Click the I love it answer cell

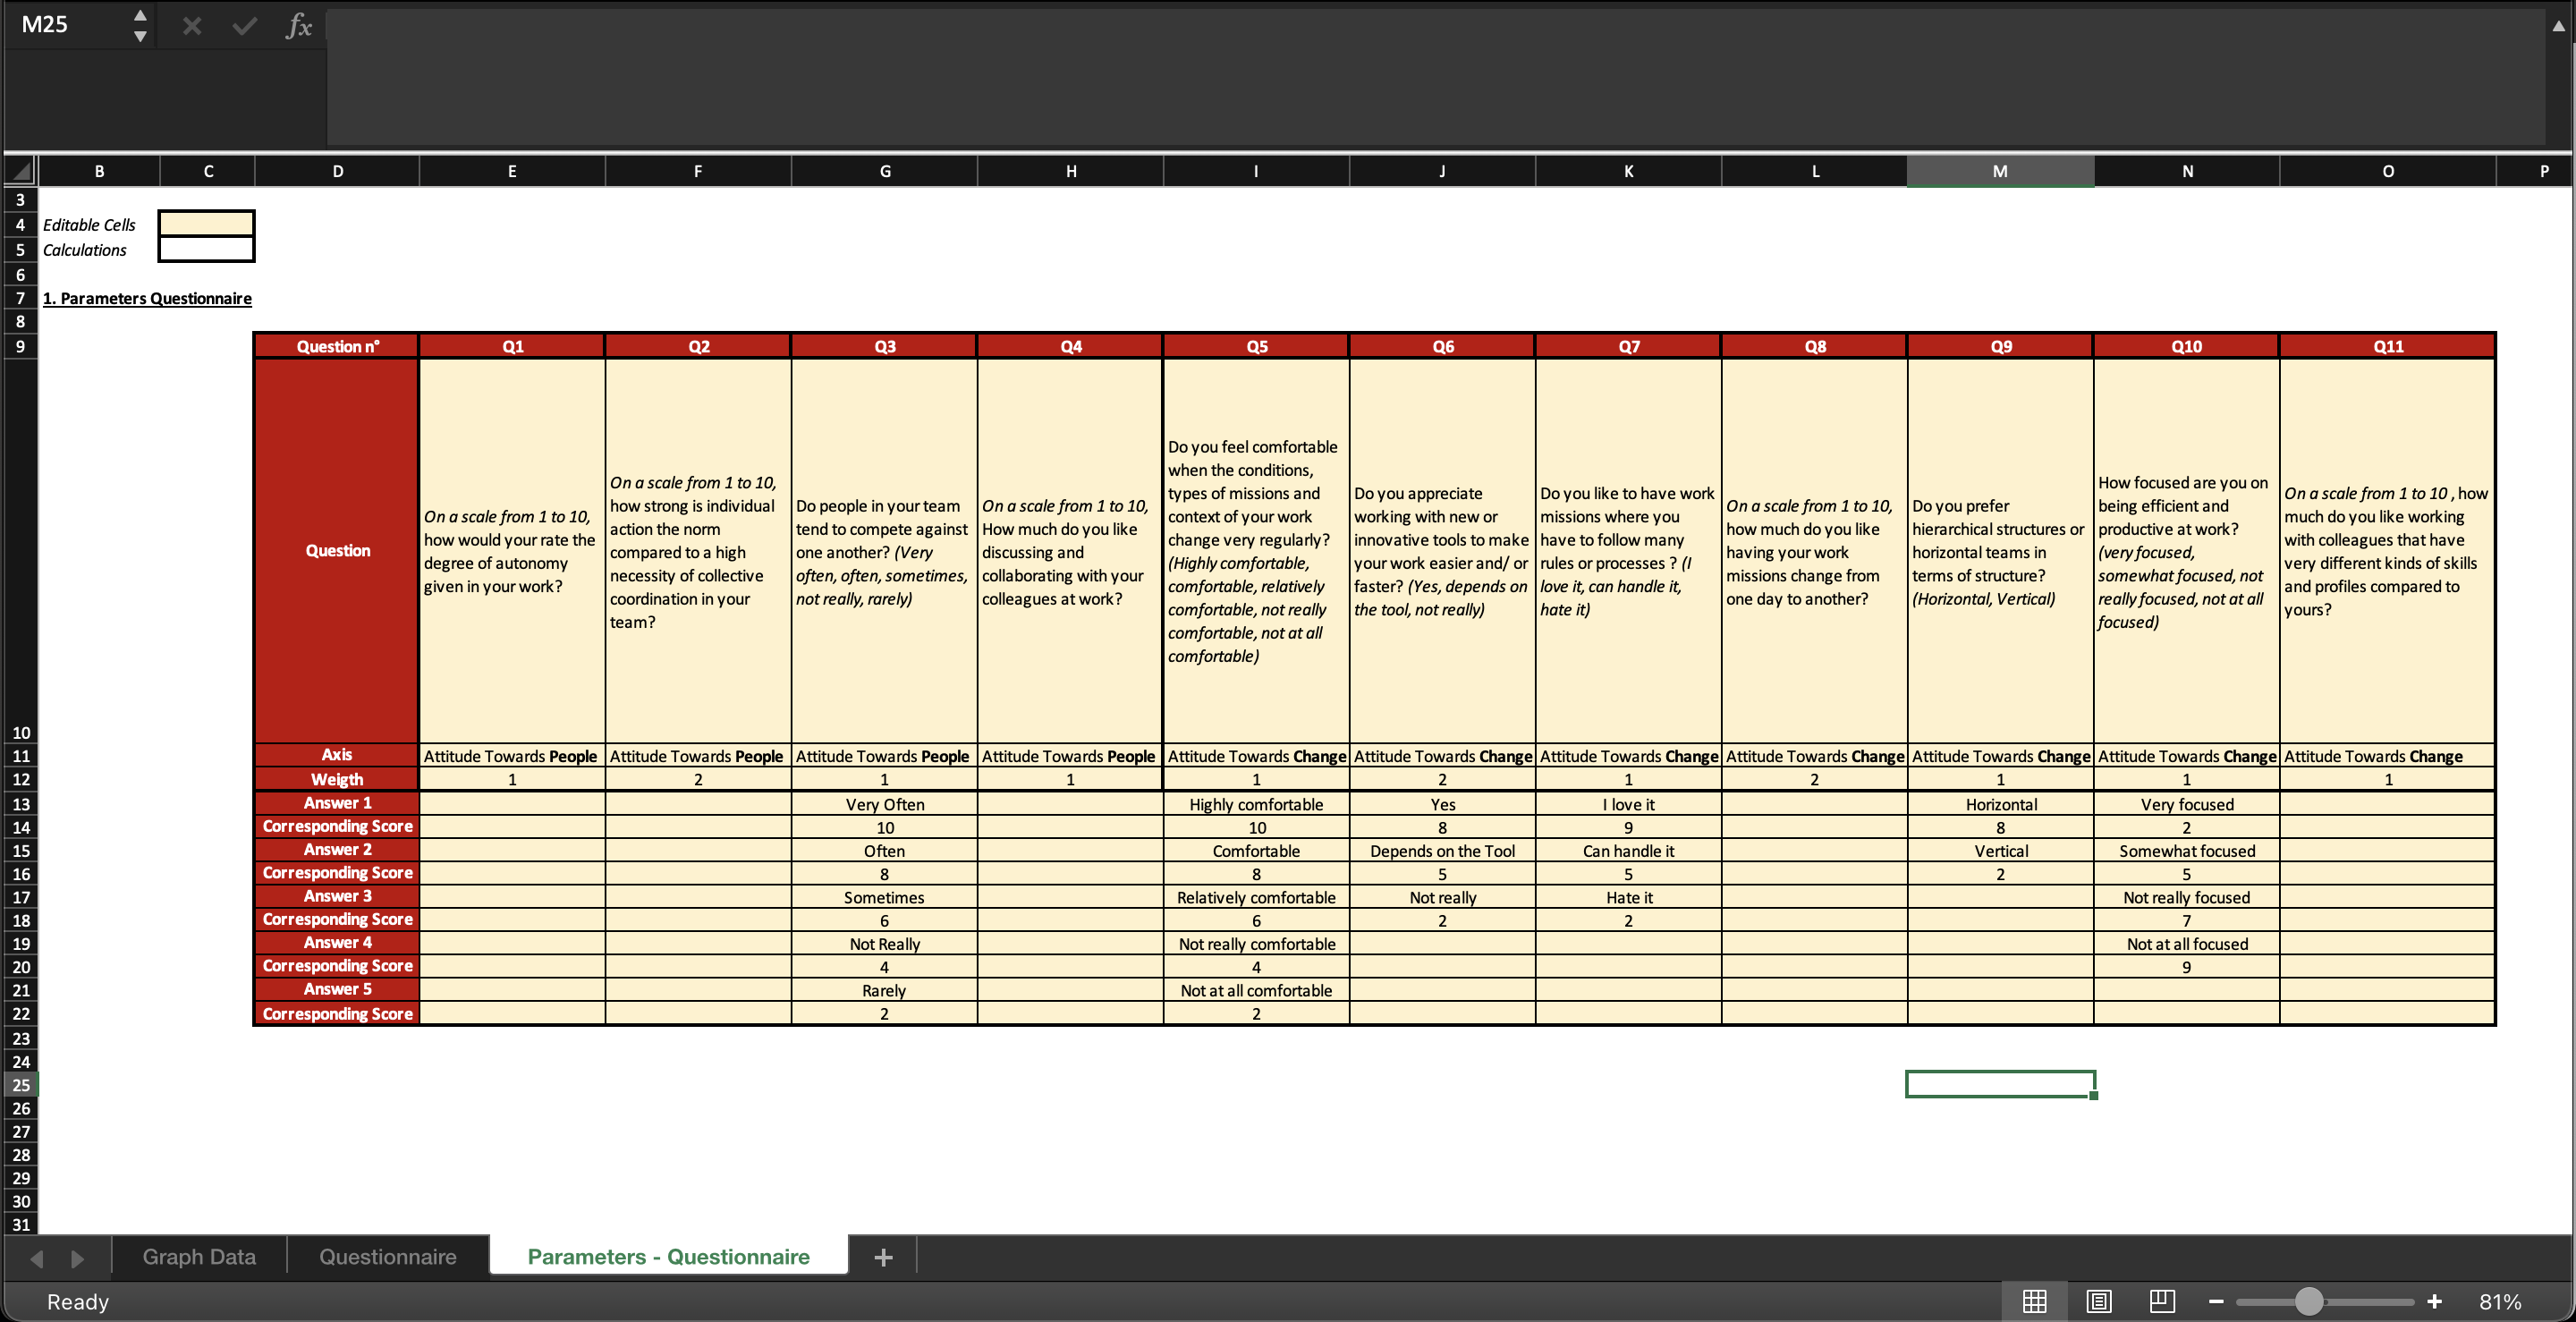tap(1628, 804)
